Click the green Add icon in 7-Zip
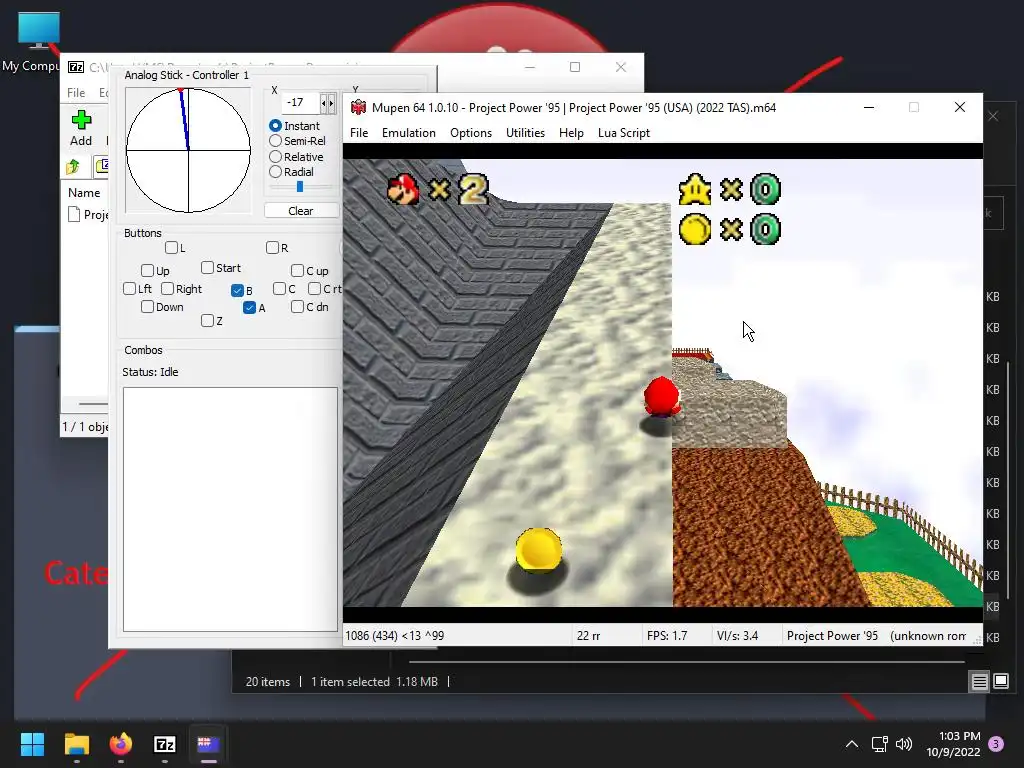1024x768 pixels. pyautogui.click(x=81, y=120)
